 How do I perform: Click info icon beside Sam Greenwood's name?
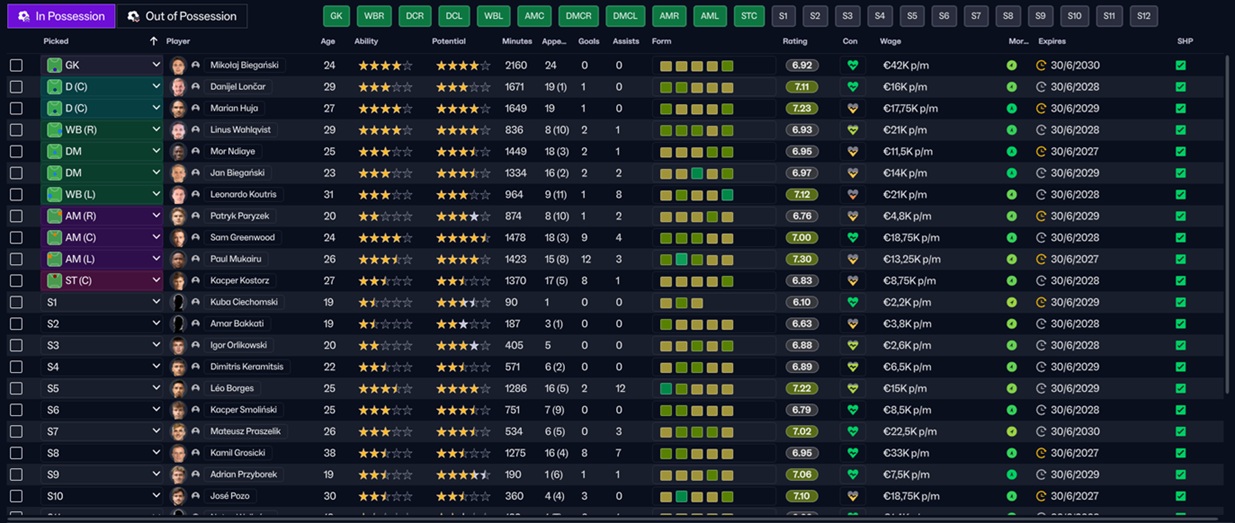pyautogui.click(x=196, y=238)
